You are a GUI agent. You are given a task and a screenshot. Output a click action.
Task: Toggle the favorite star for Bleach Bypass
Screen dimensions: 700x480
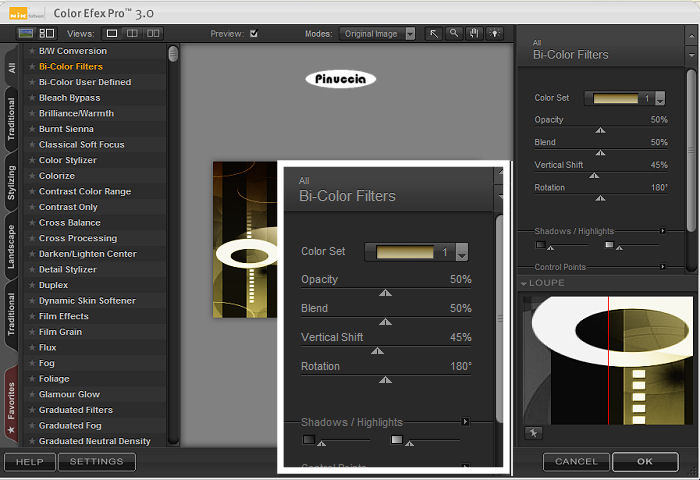32,98
